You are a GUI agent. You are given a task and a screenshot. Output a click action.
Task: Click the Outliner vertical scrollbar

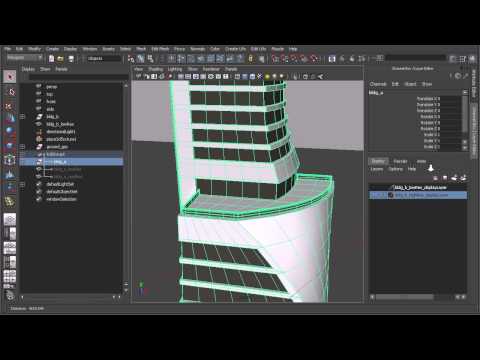pyautogui.click(x=126, y=186)
